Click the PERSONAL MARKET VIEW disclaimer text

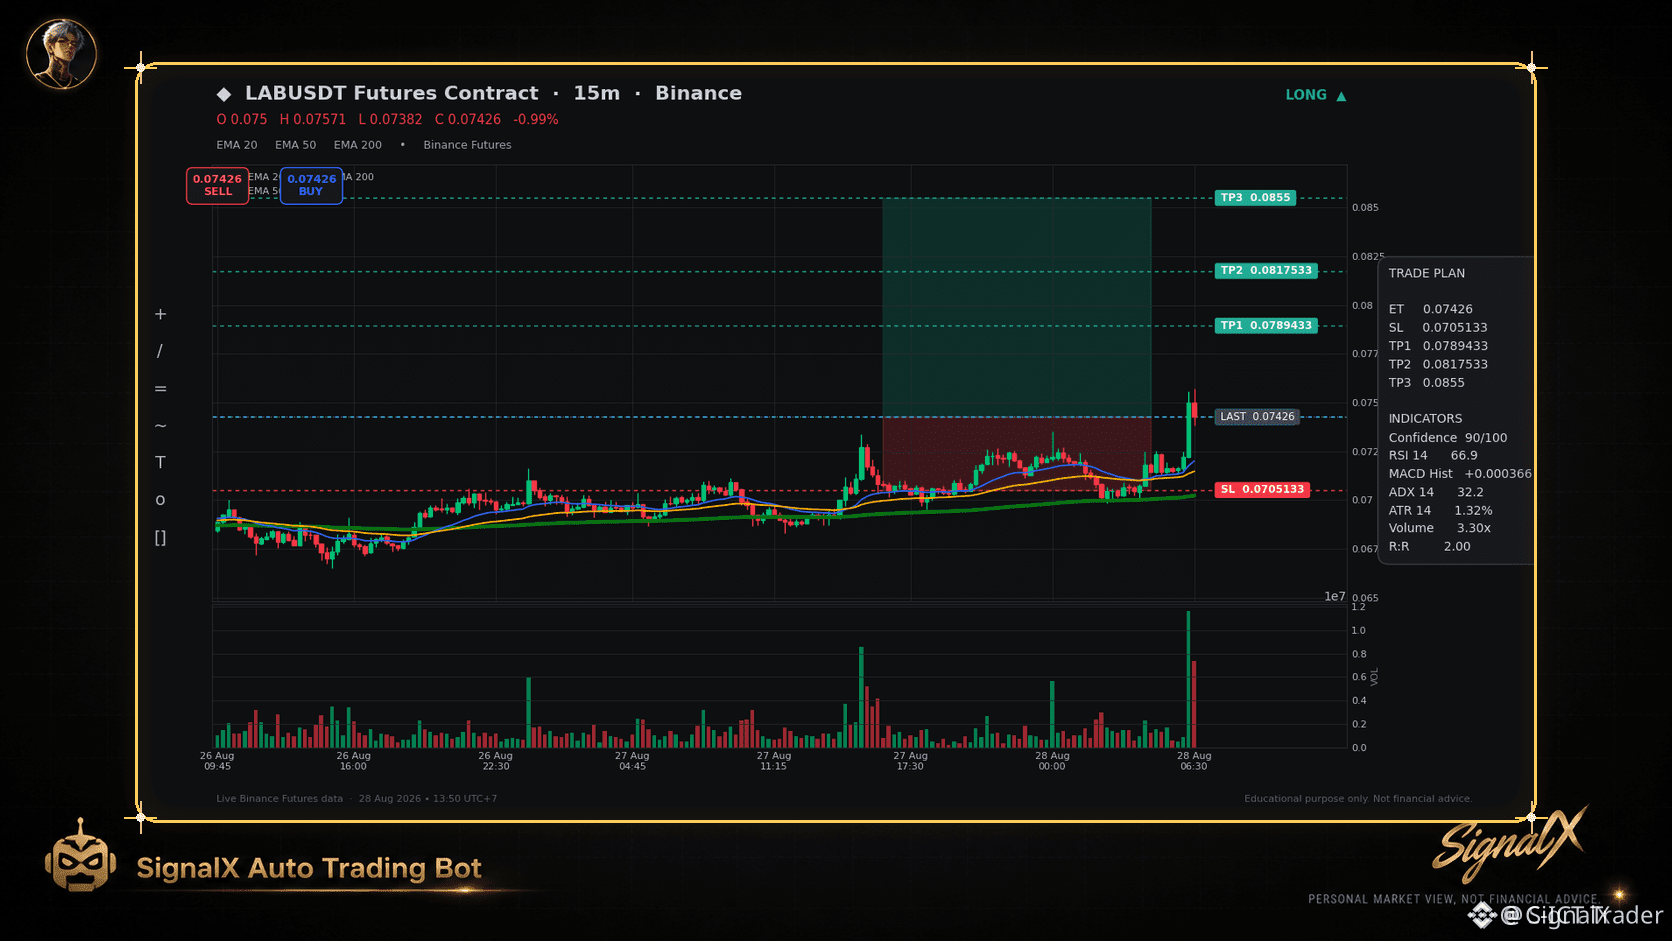[1453, 899]
